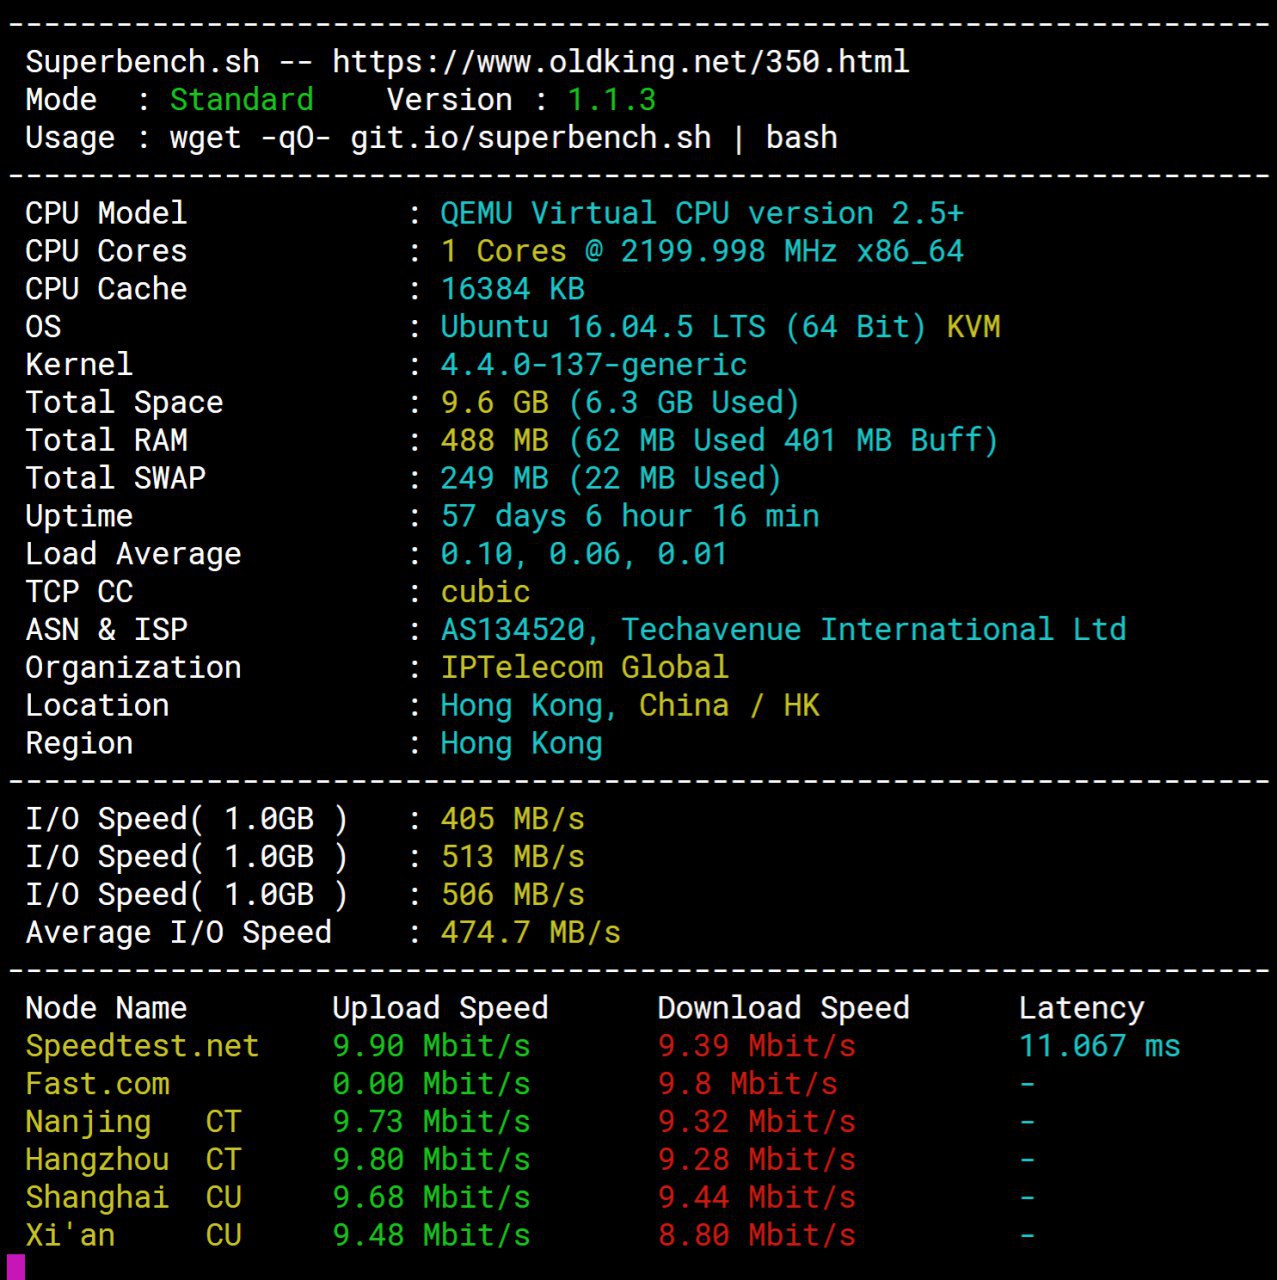Click the magenta terminal cursor block
1277x1280 pixels.
coord(15,1266)
